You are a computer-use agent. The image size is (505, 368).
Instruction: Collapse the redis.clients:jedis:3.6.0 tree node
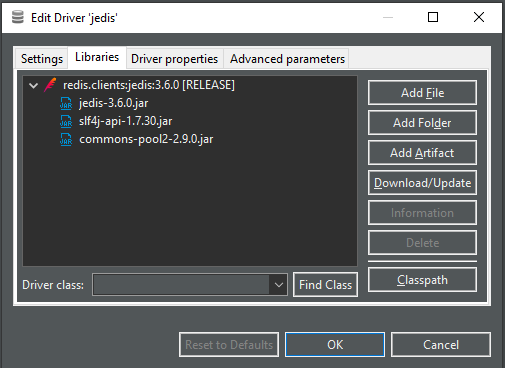(33, 85)
